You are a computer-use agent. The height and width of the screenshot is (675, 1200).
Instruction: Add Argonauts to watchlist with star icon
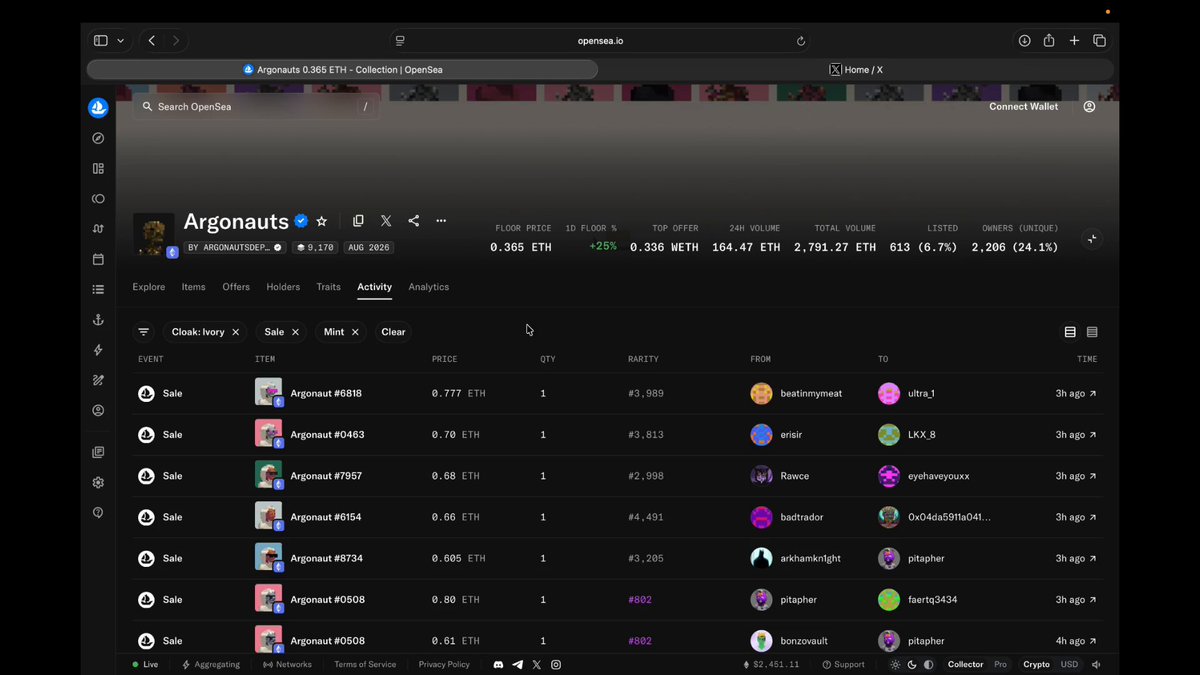point(321,221)
